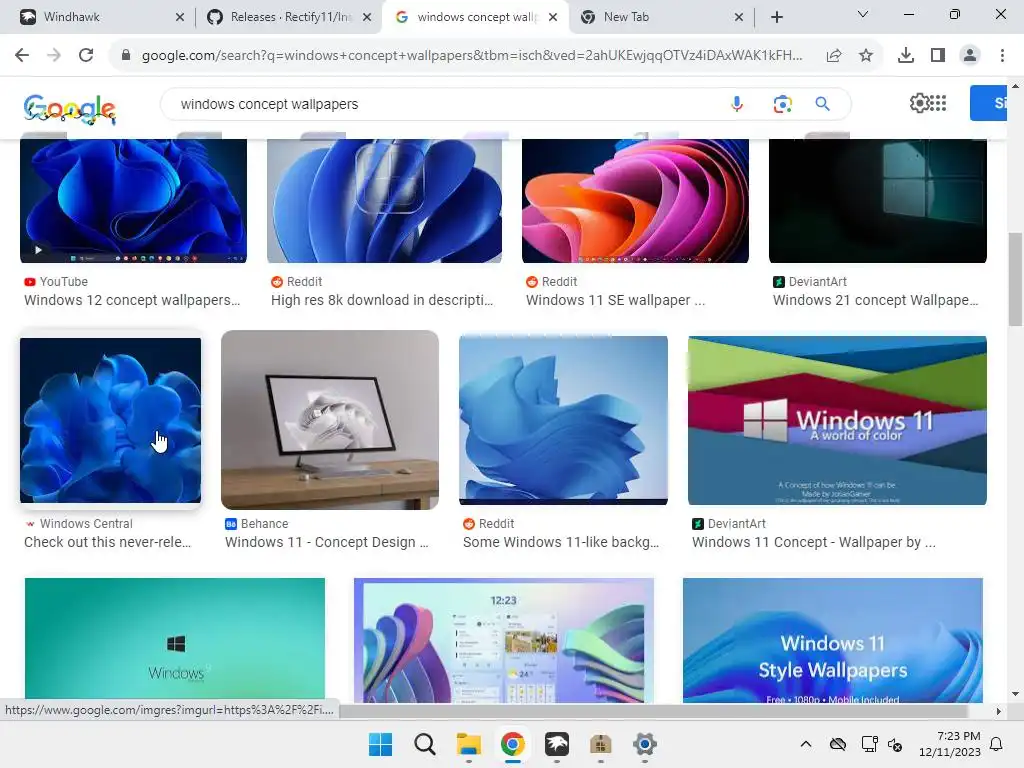The height and width of the screenshot is (768, 1024).
Task: Bookmark this page with star icon
Action: [866, 56]
